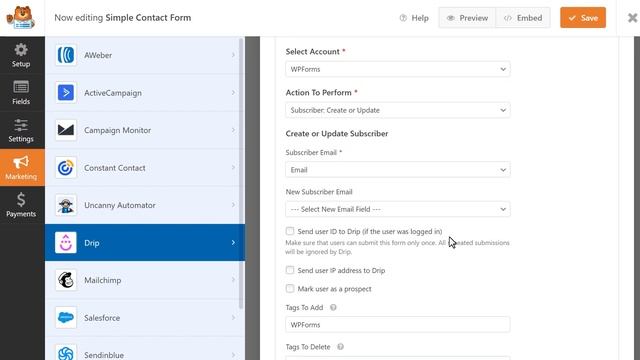Open the Payments dollar panel
This screenshot has width=640, height=360.
coord(21,205)
